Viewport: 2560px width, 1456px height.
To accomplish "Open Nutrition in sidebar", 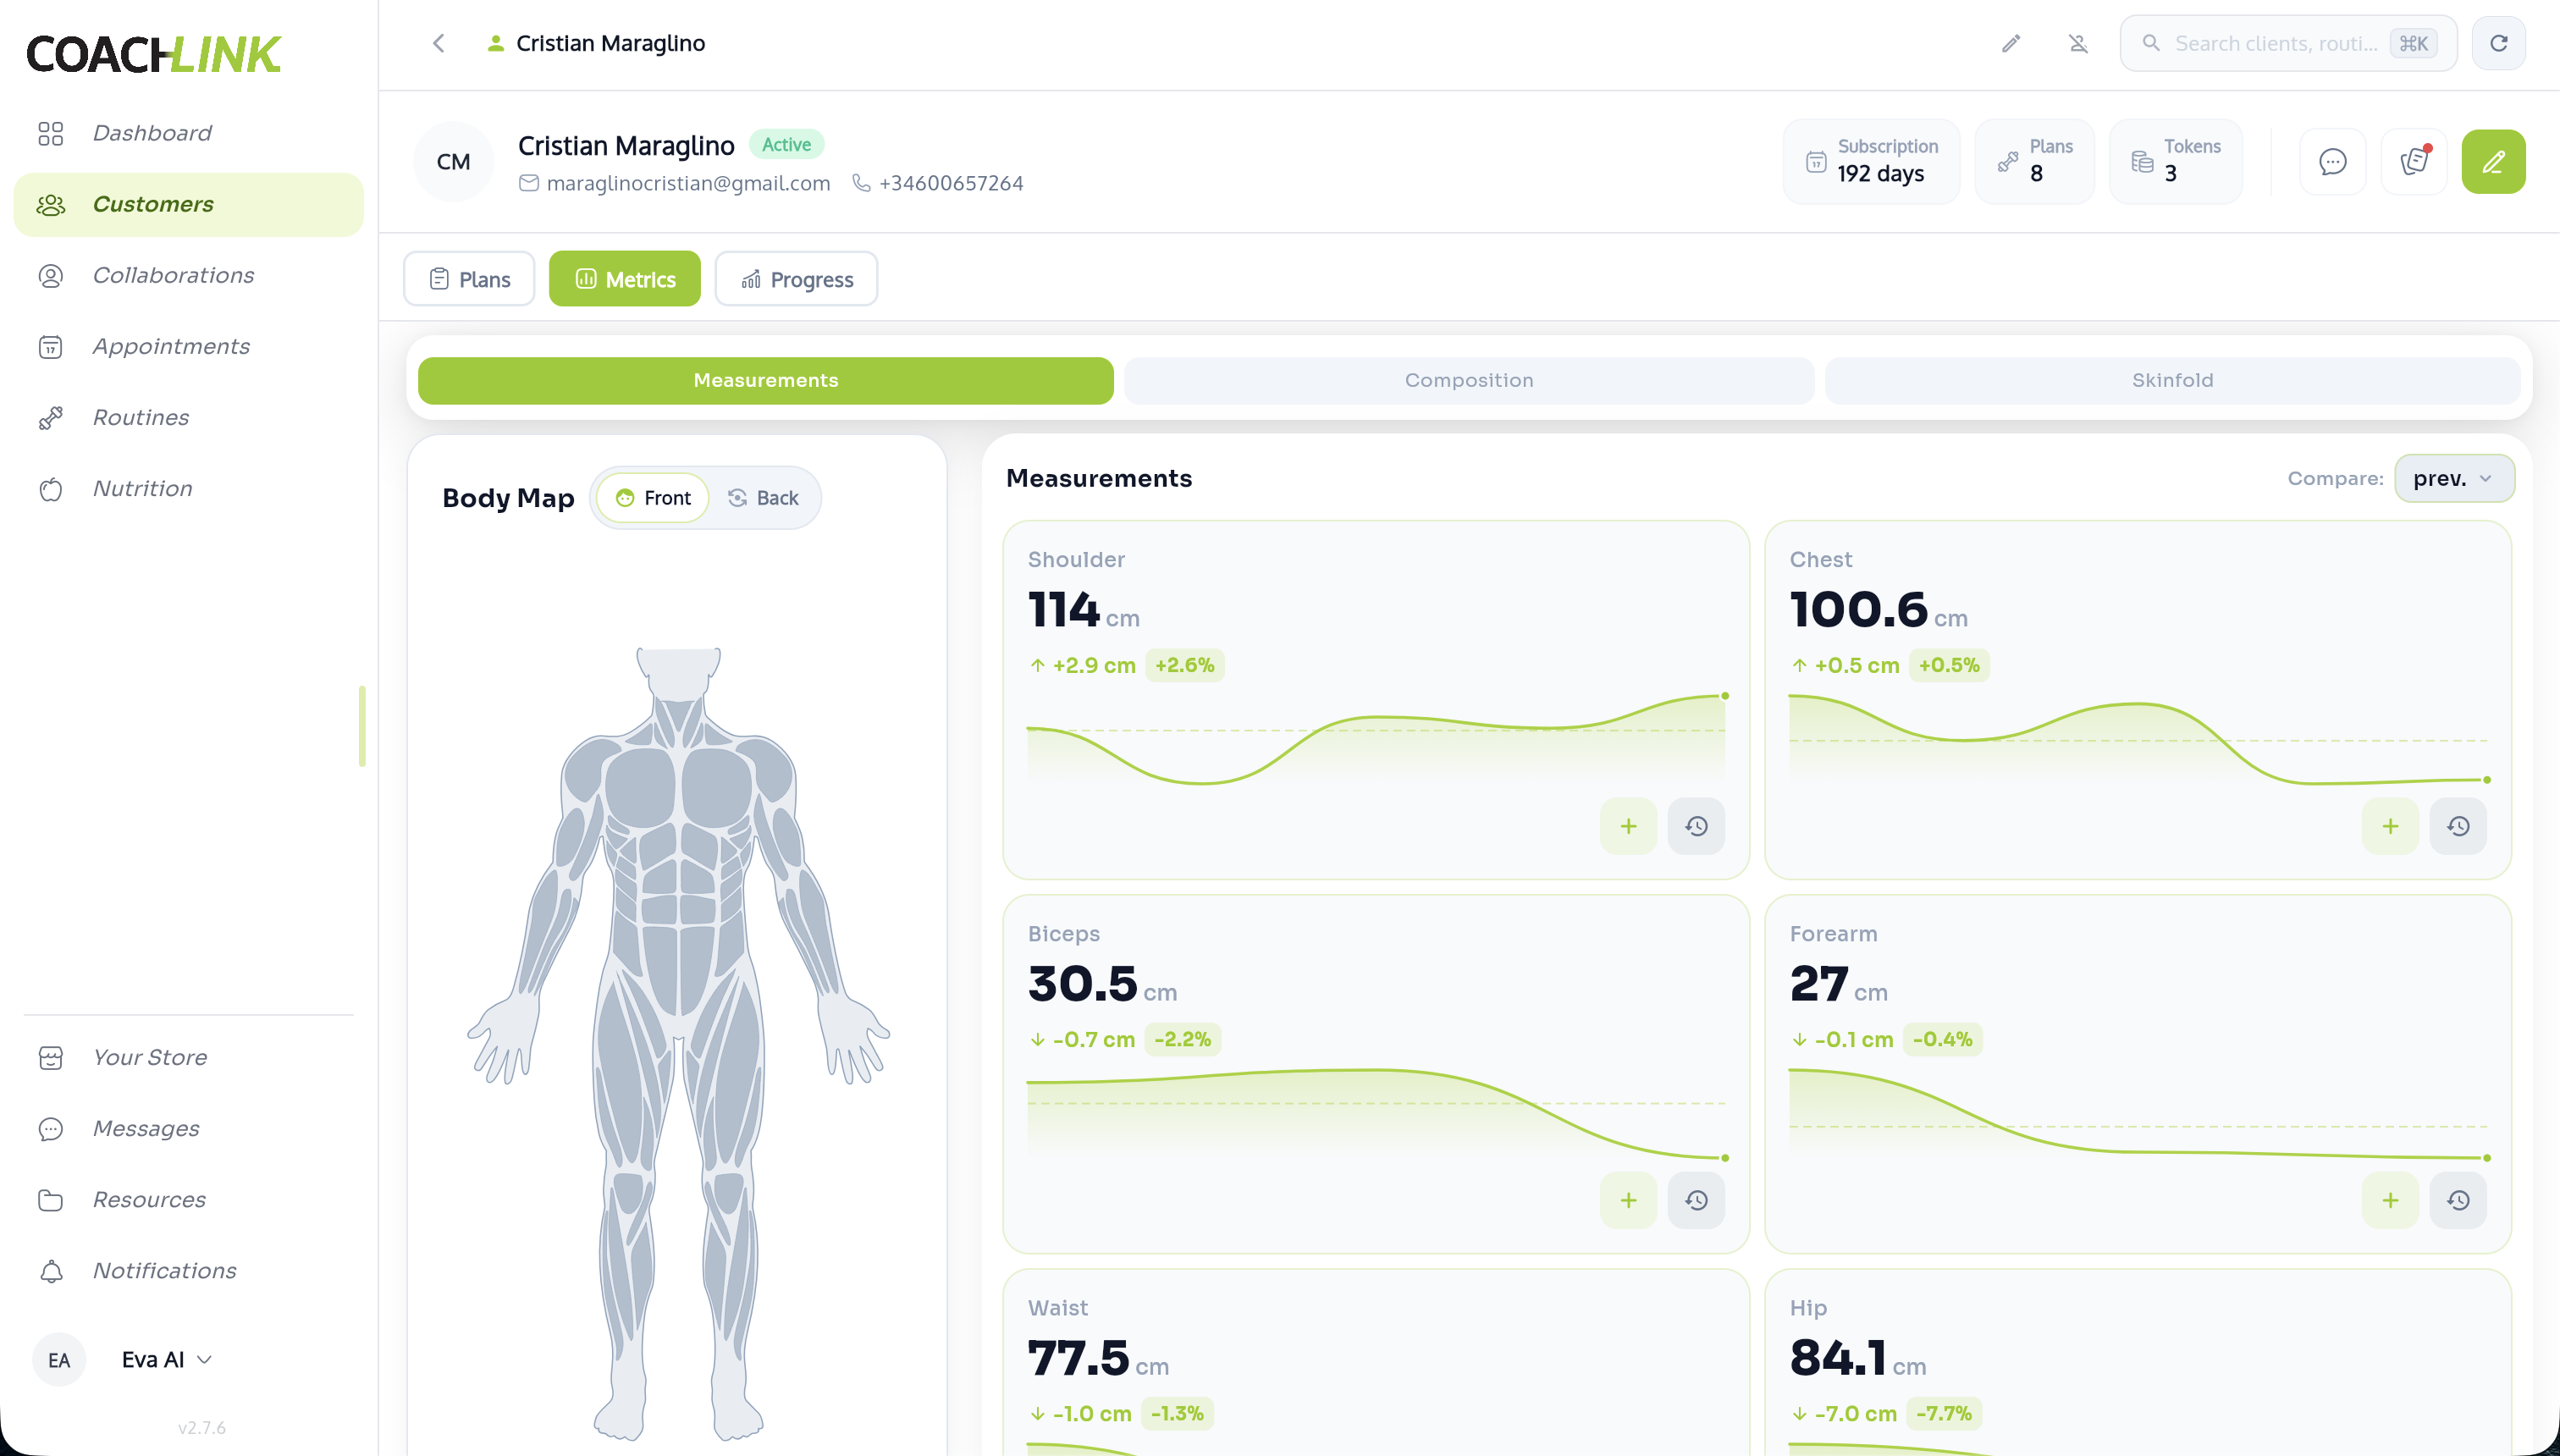I will (x=189, y=488).
